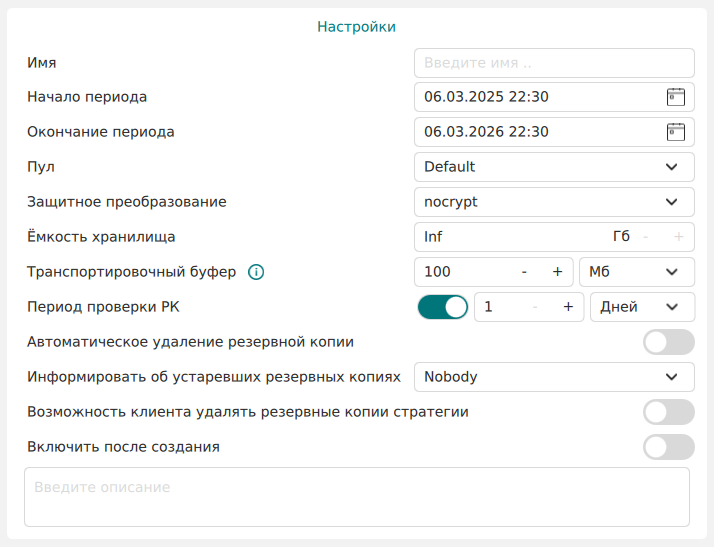
Task: Open calendar for Окончание периода field
Action: pyautogui.click(x=676, y=132)
